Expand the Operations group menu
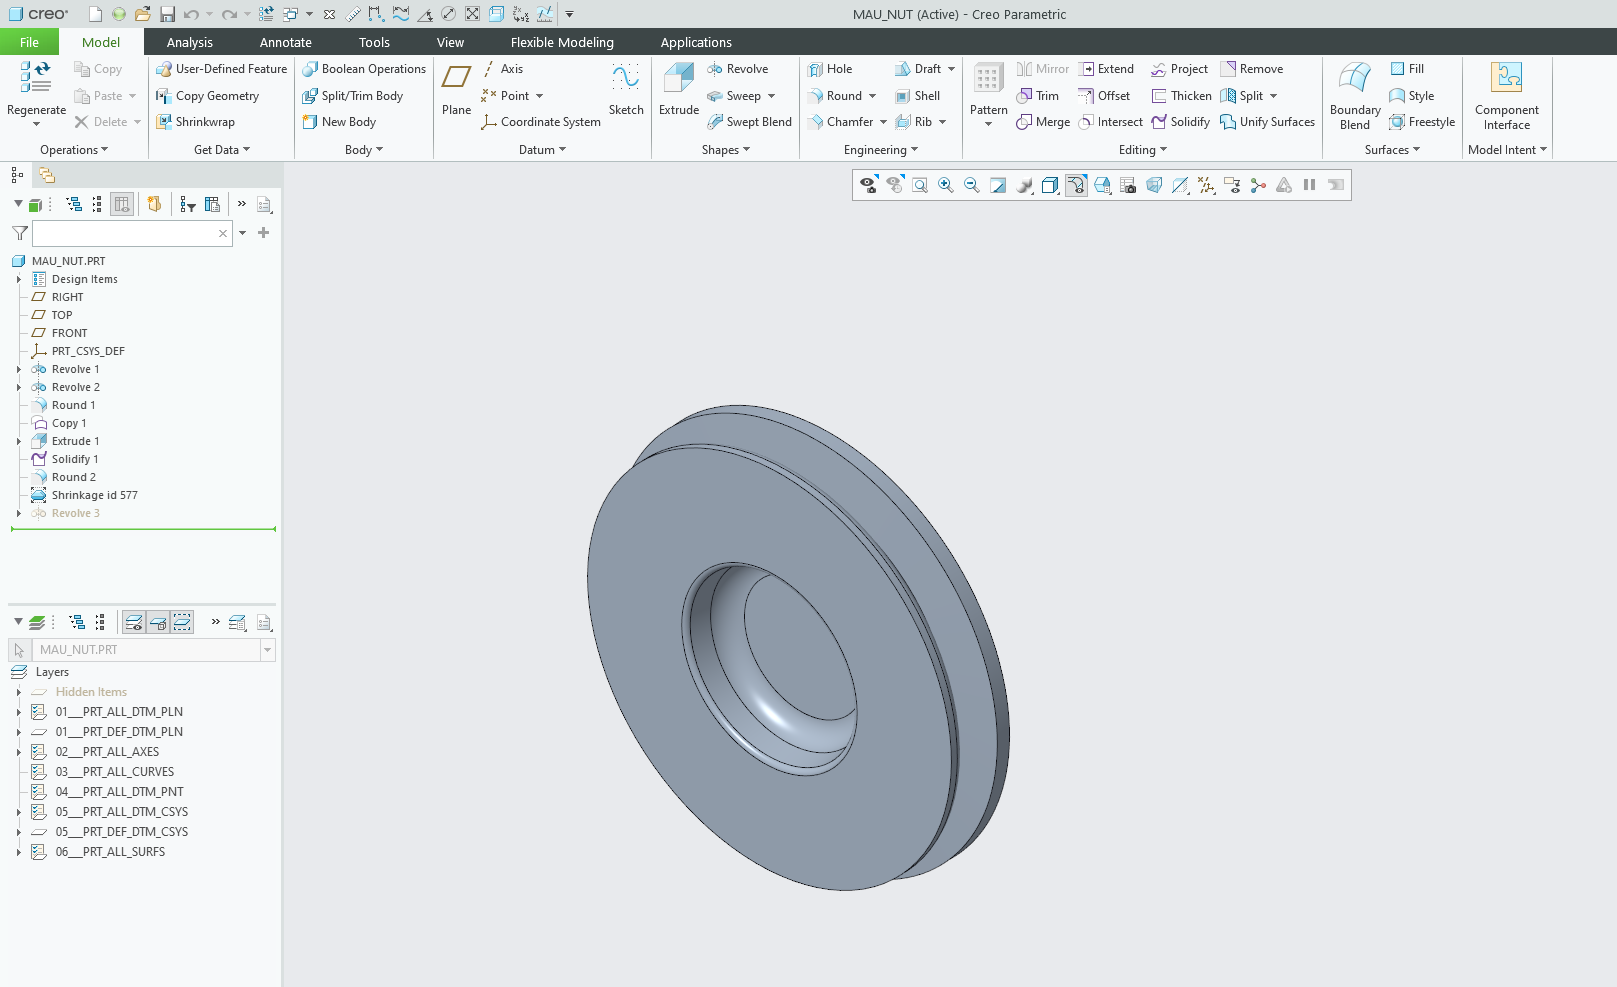 [74, 150]
